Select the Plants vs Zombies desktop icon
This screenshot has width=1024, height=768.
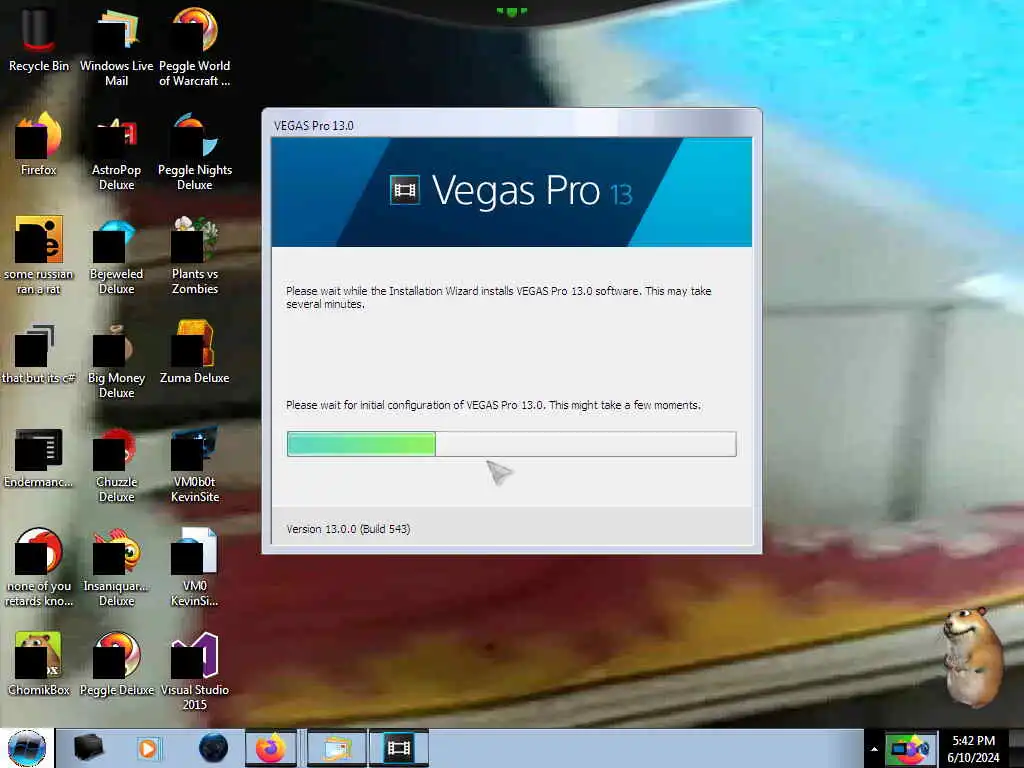tap(195, 255)
